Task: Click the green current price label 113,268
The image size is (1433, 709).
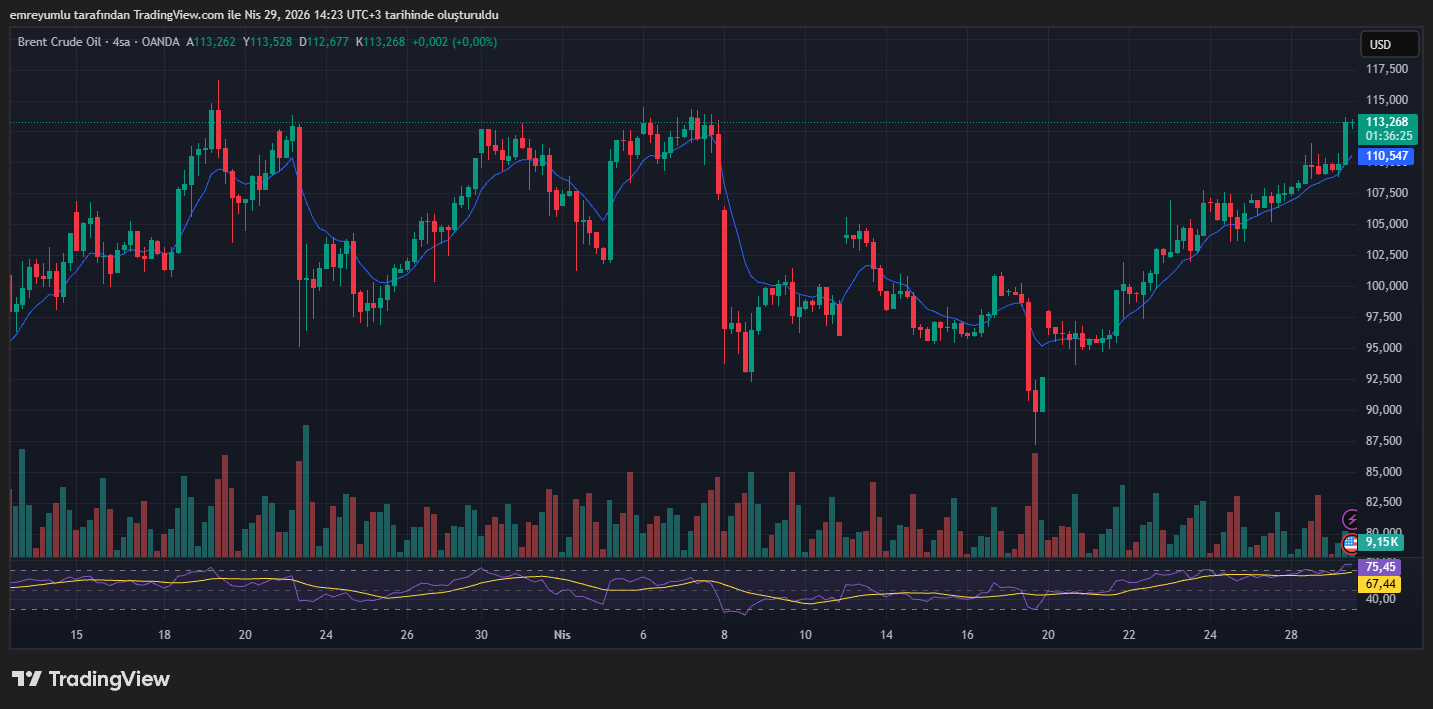Action: (1386, 122)
